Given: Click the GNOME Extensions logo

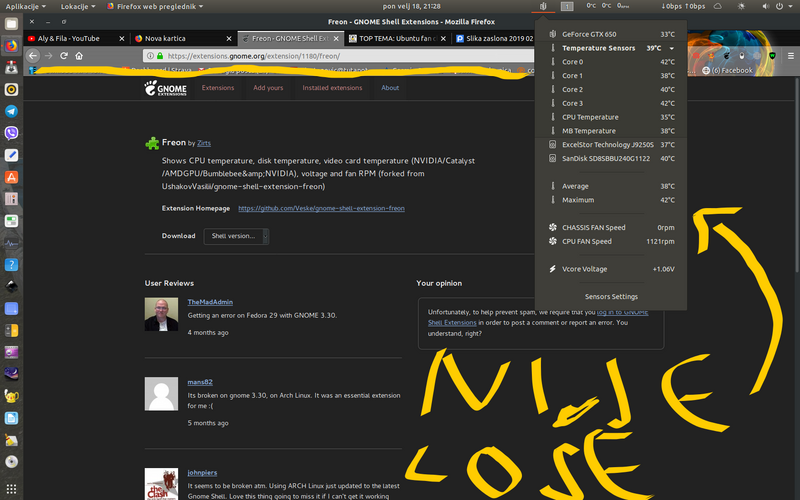Looking at the screenshot, I should [165, 88].
